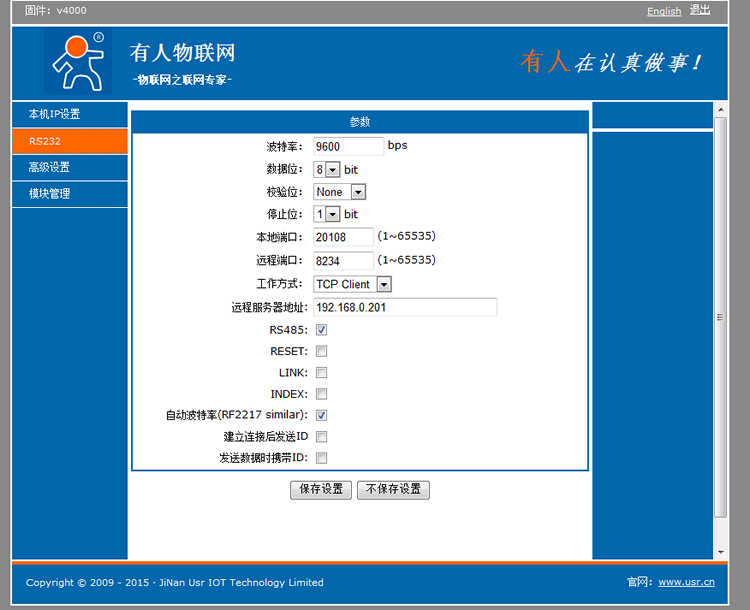Disable auto baud rate (RF2217 similar) checkbox
Viewport: 750px width, 610px height.
pyautogui.click(x=321, y=415)
